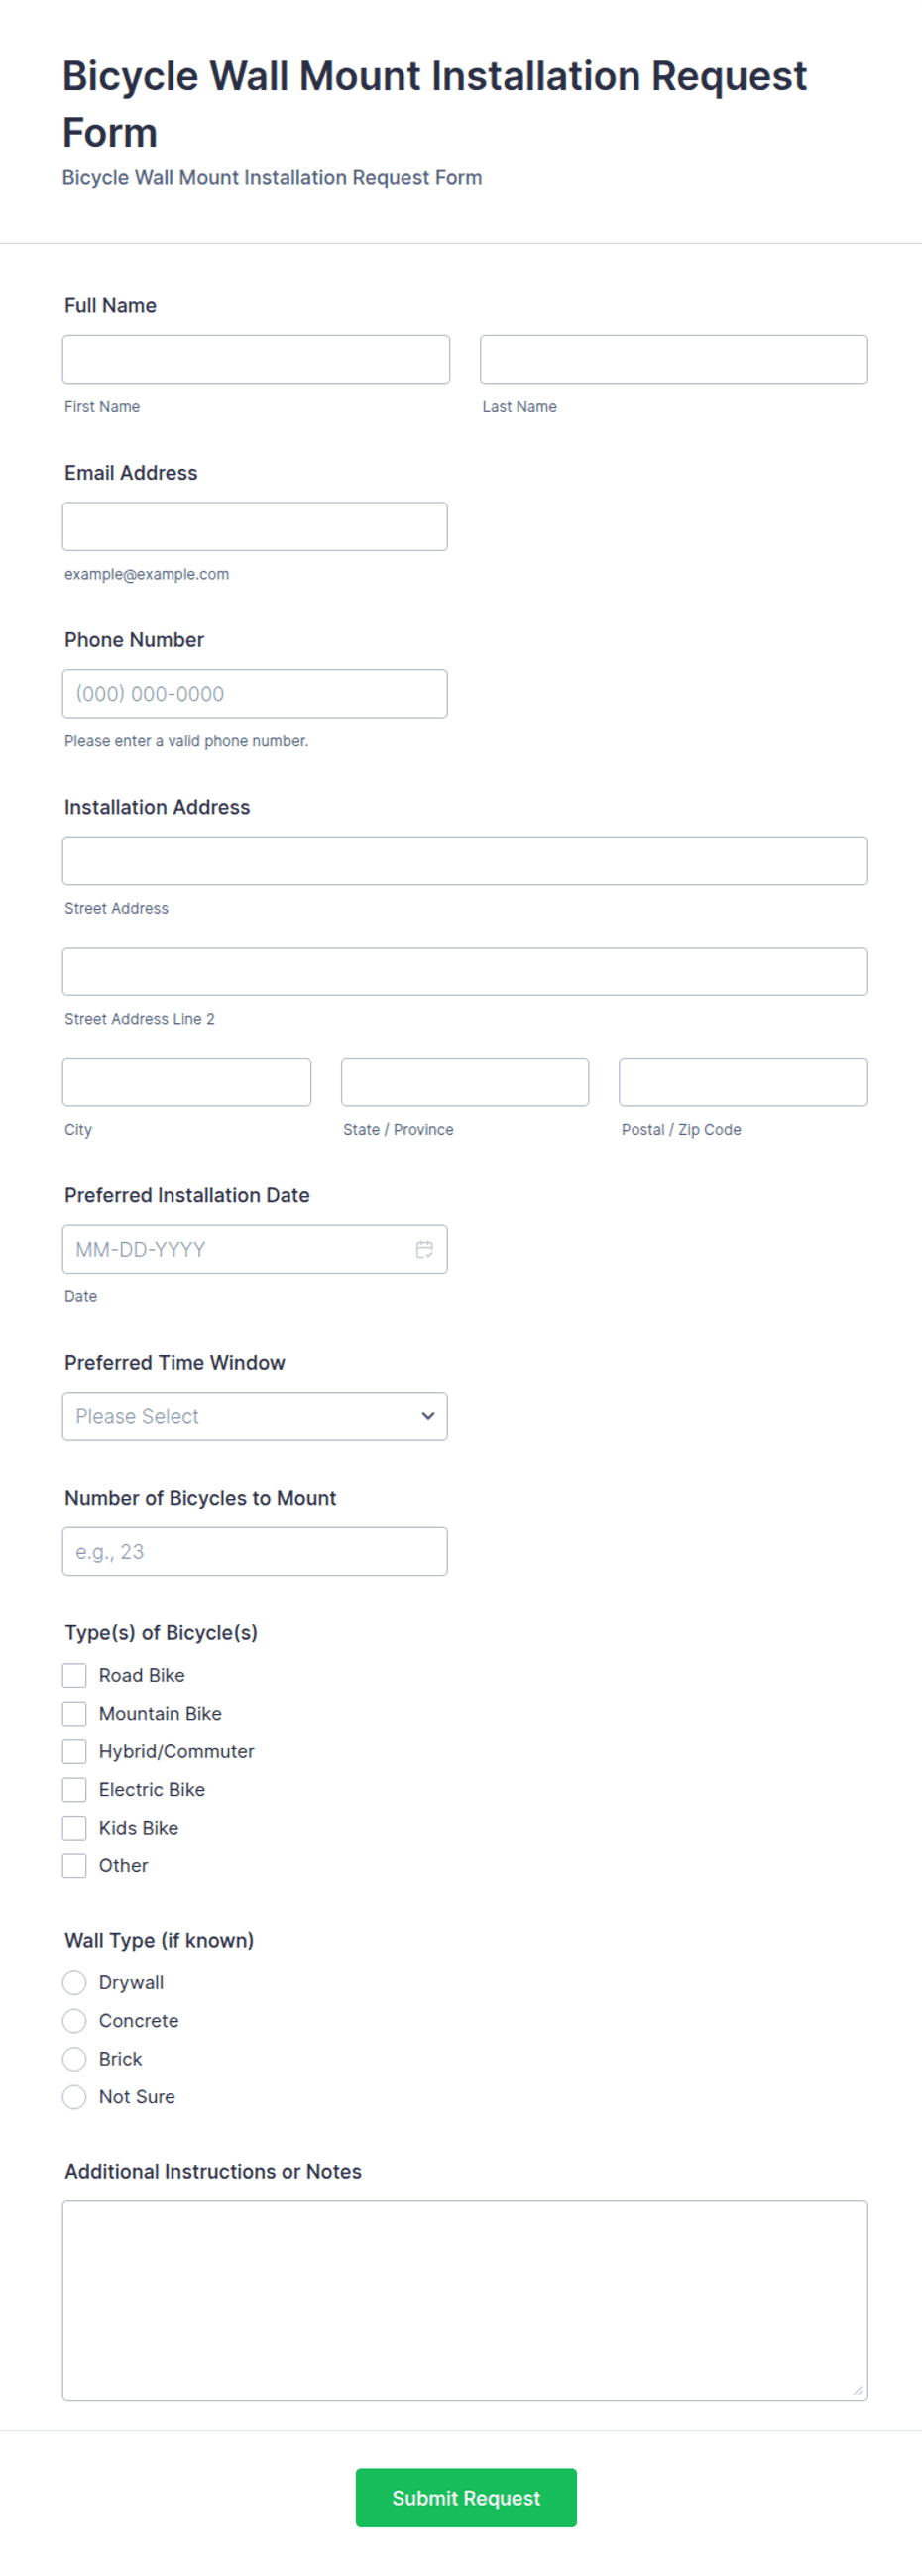Pick the Brick wall type option
Viewport: 922px width, 2576px height.
pos(74,2058)
